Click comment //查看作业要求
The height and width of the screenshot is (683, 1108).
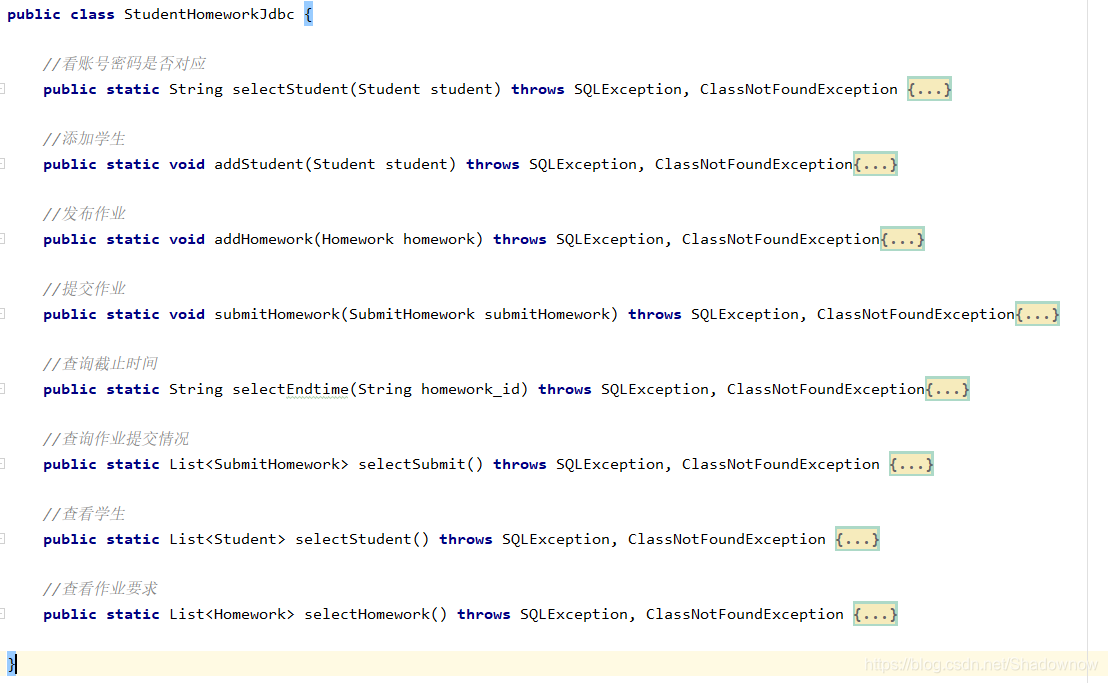100,588
